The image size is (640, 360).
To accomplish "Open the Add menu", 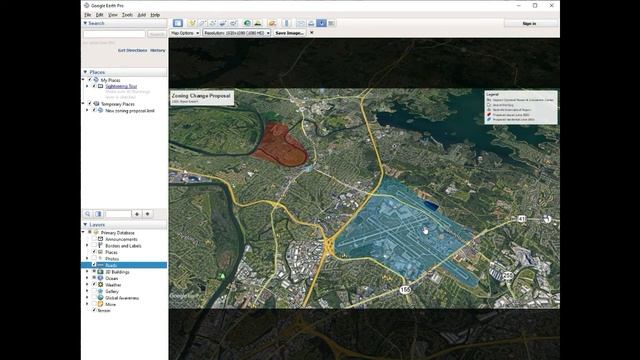I will [x=141, y=15].
